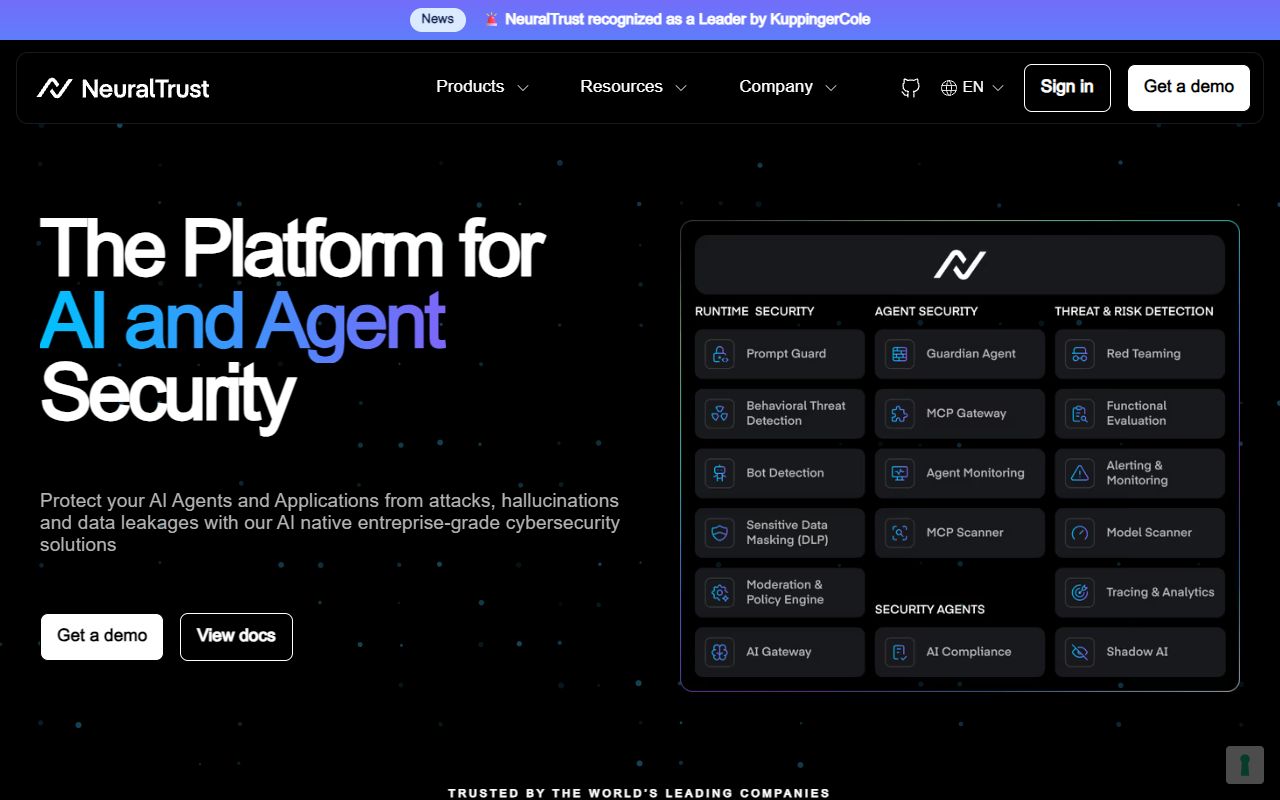
Task: Select the Sensitive Data Masking (DLP) icon
Action: tap(719, 532)
